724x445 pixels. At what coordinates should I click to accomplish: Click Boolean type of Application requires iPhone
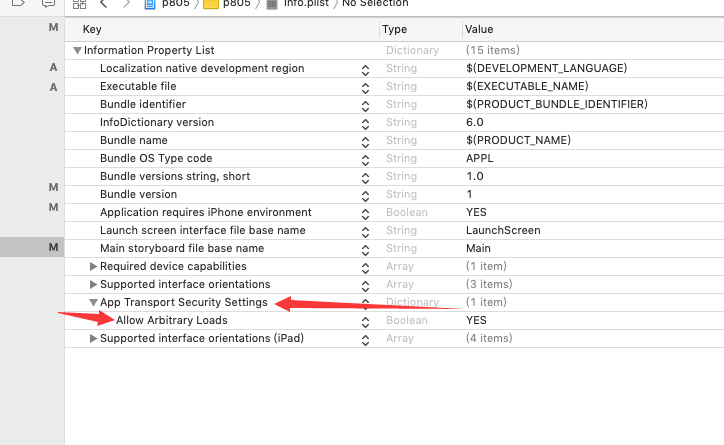(406, 212)
